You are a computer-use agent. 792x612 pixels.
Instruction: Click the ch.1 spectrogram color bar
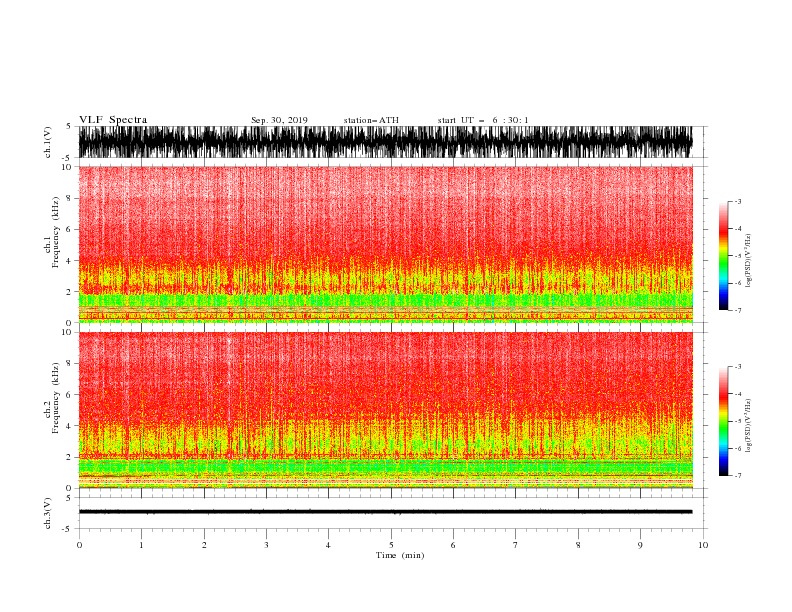(x=723, y=256)
